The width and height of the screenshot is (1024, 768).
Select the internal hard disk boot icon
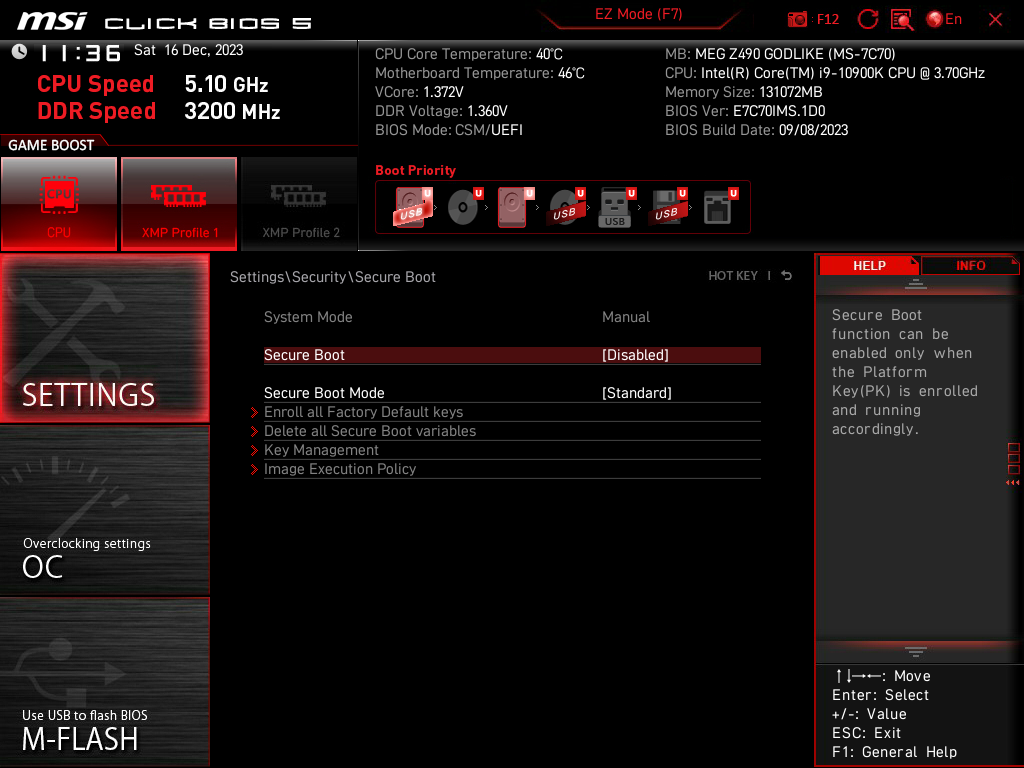(515, 207)
